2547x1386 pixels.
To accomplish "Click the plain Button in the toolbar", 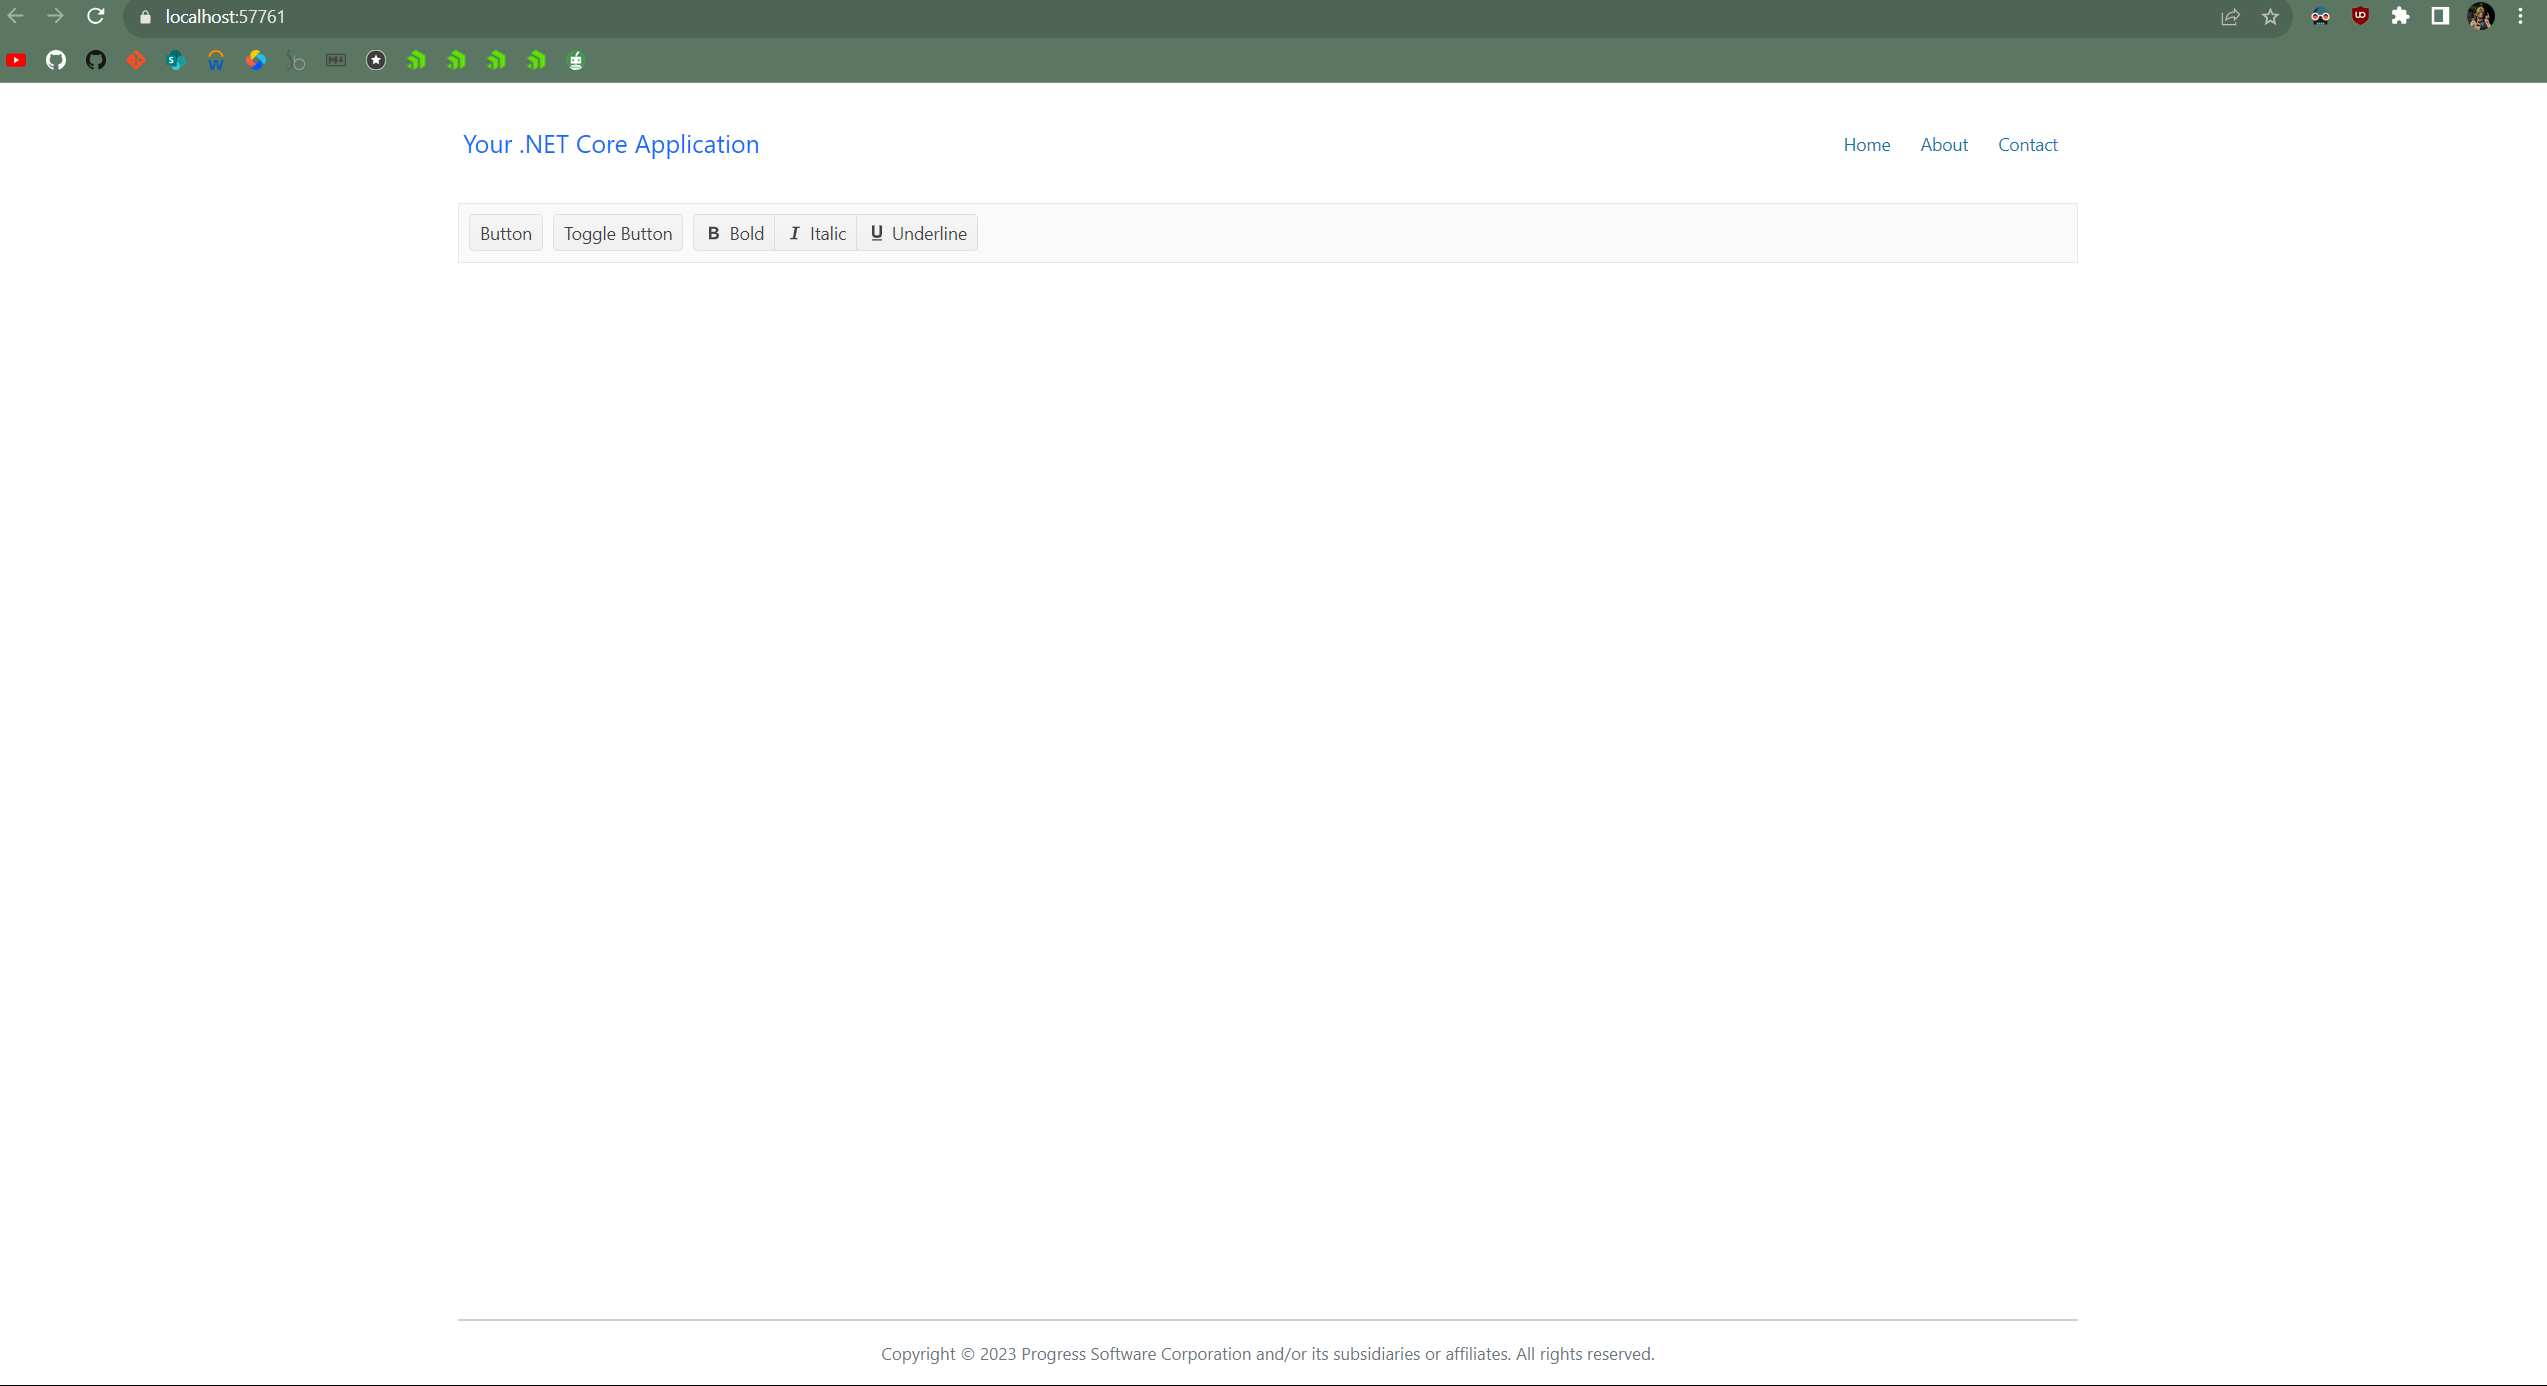I will tap(505, 234).
